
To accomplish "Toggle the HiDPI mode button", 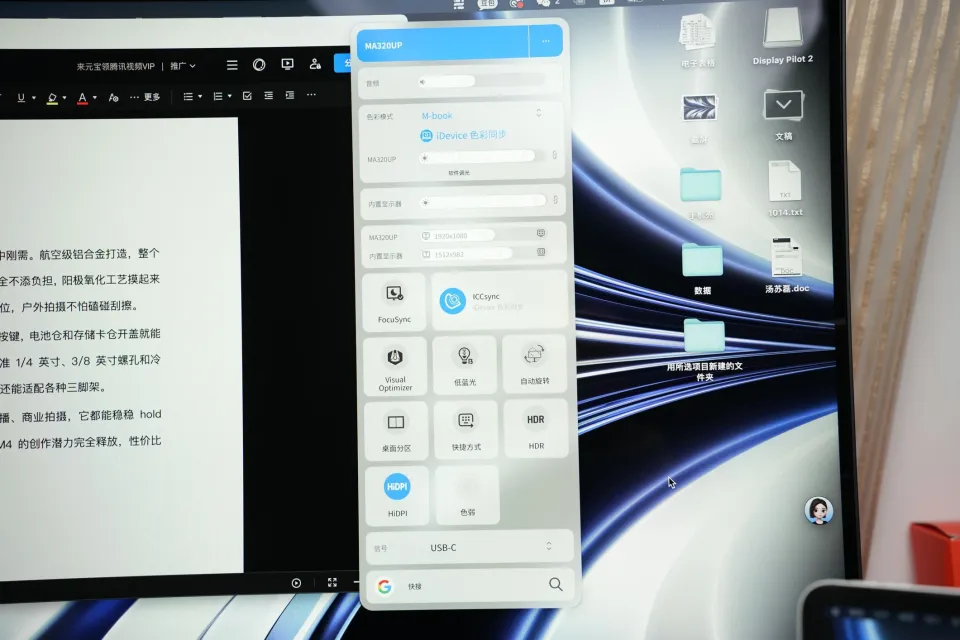I will (x=397, y=487).
